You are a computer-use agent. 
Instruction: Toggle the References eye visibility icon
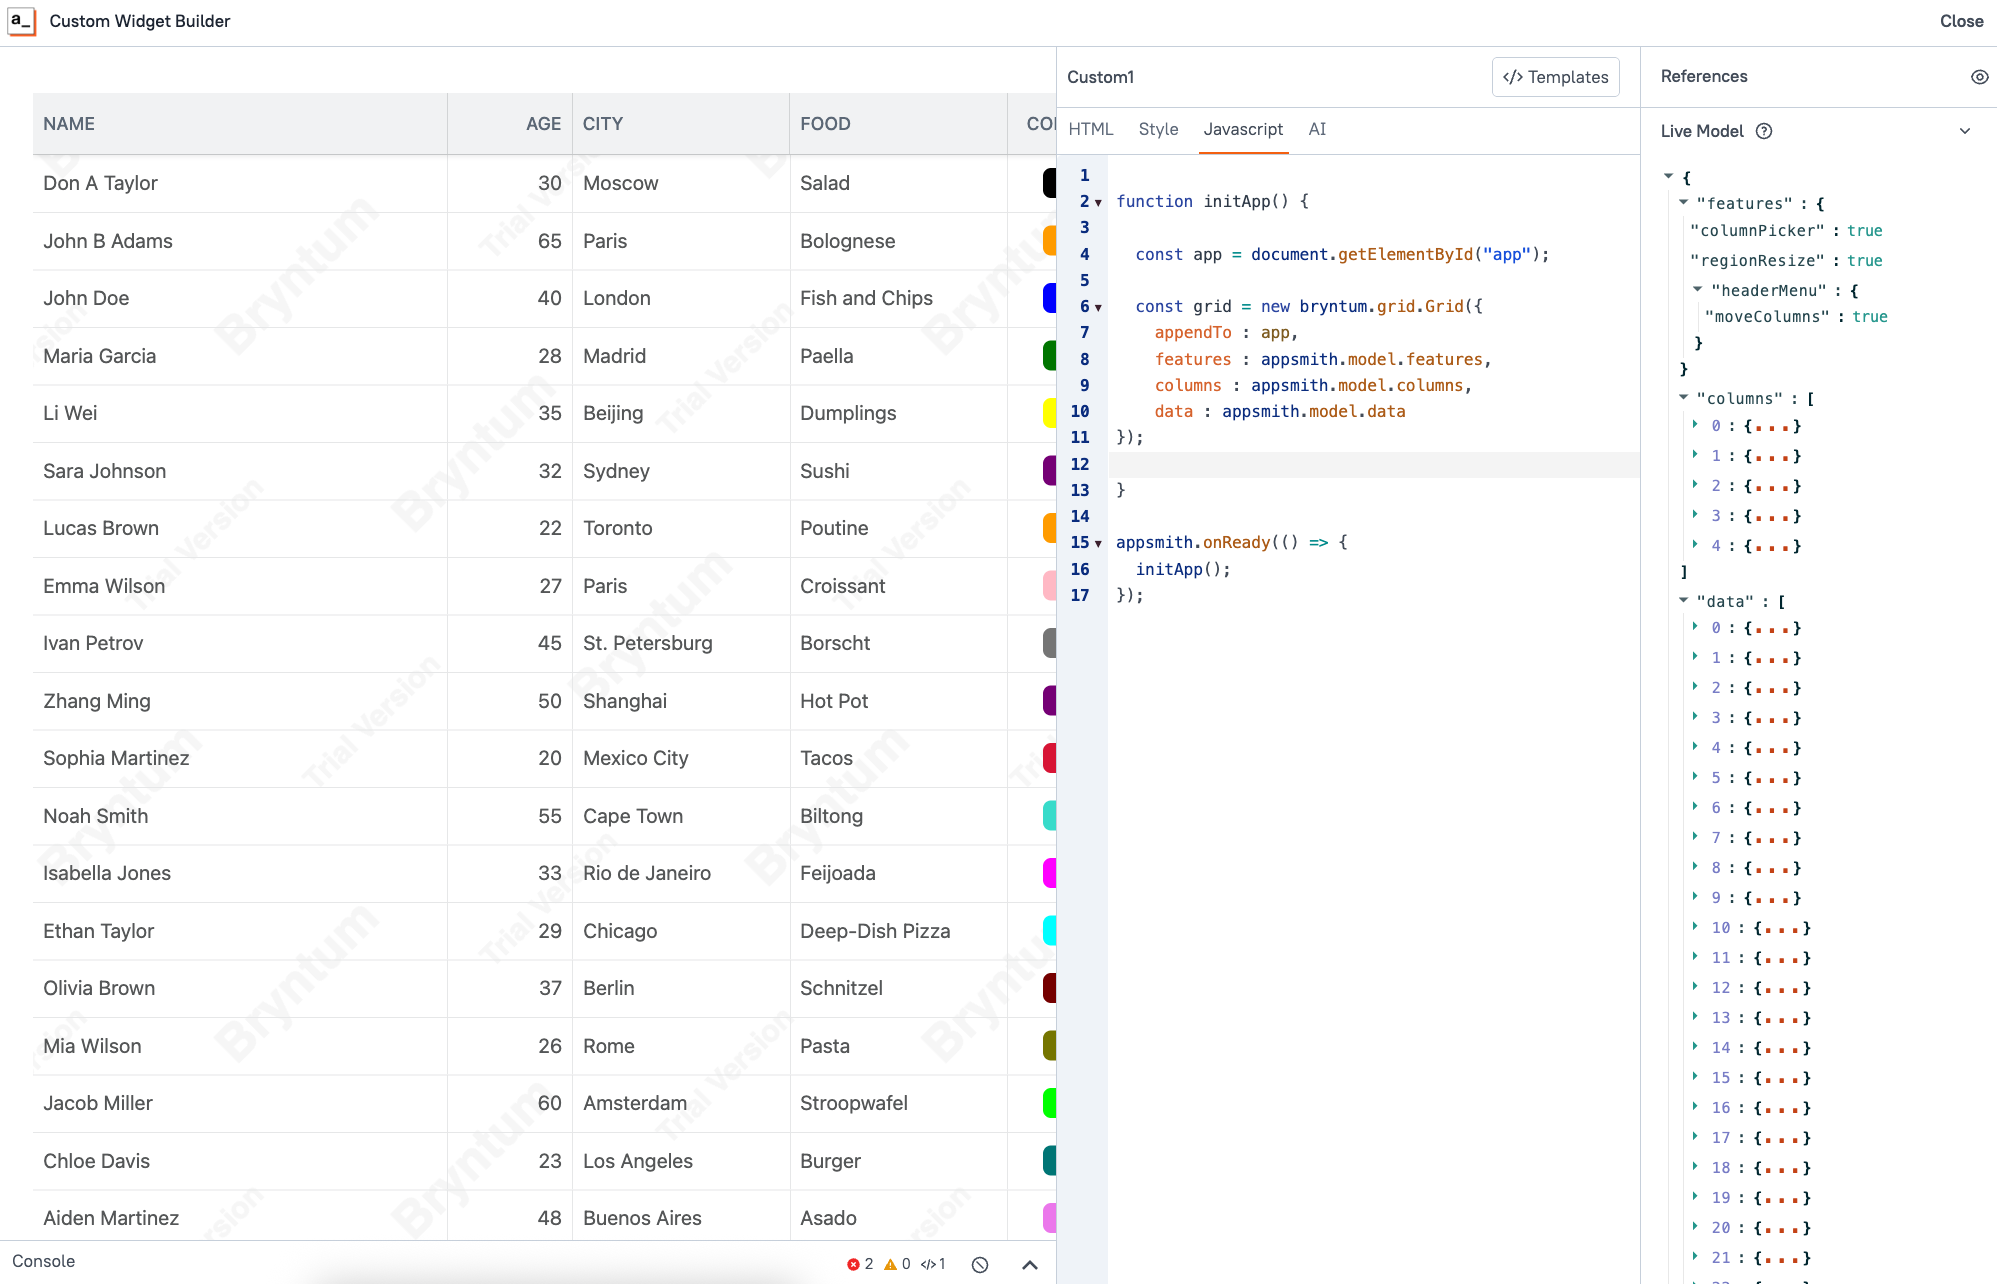(x=1979, y=77)
